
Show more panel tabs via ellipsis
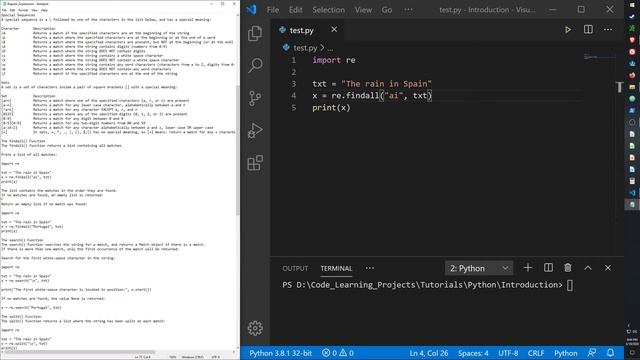tap(370, 268)
